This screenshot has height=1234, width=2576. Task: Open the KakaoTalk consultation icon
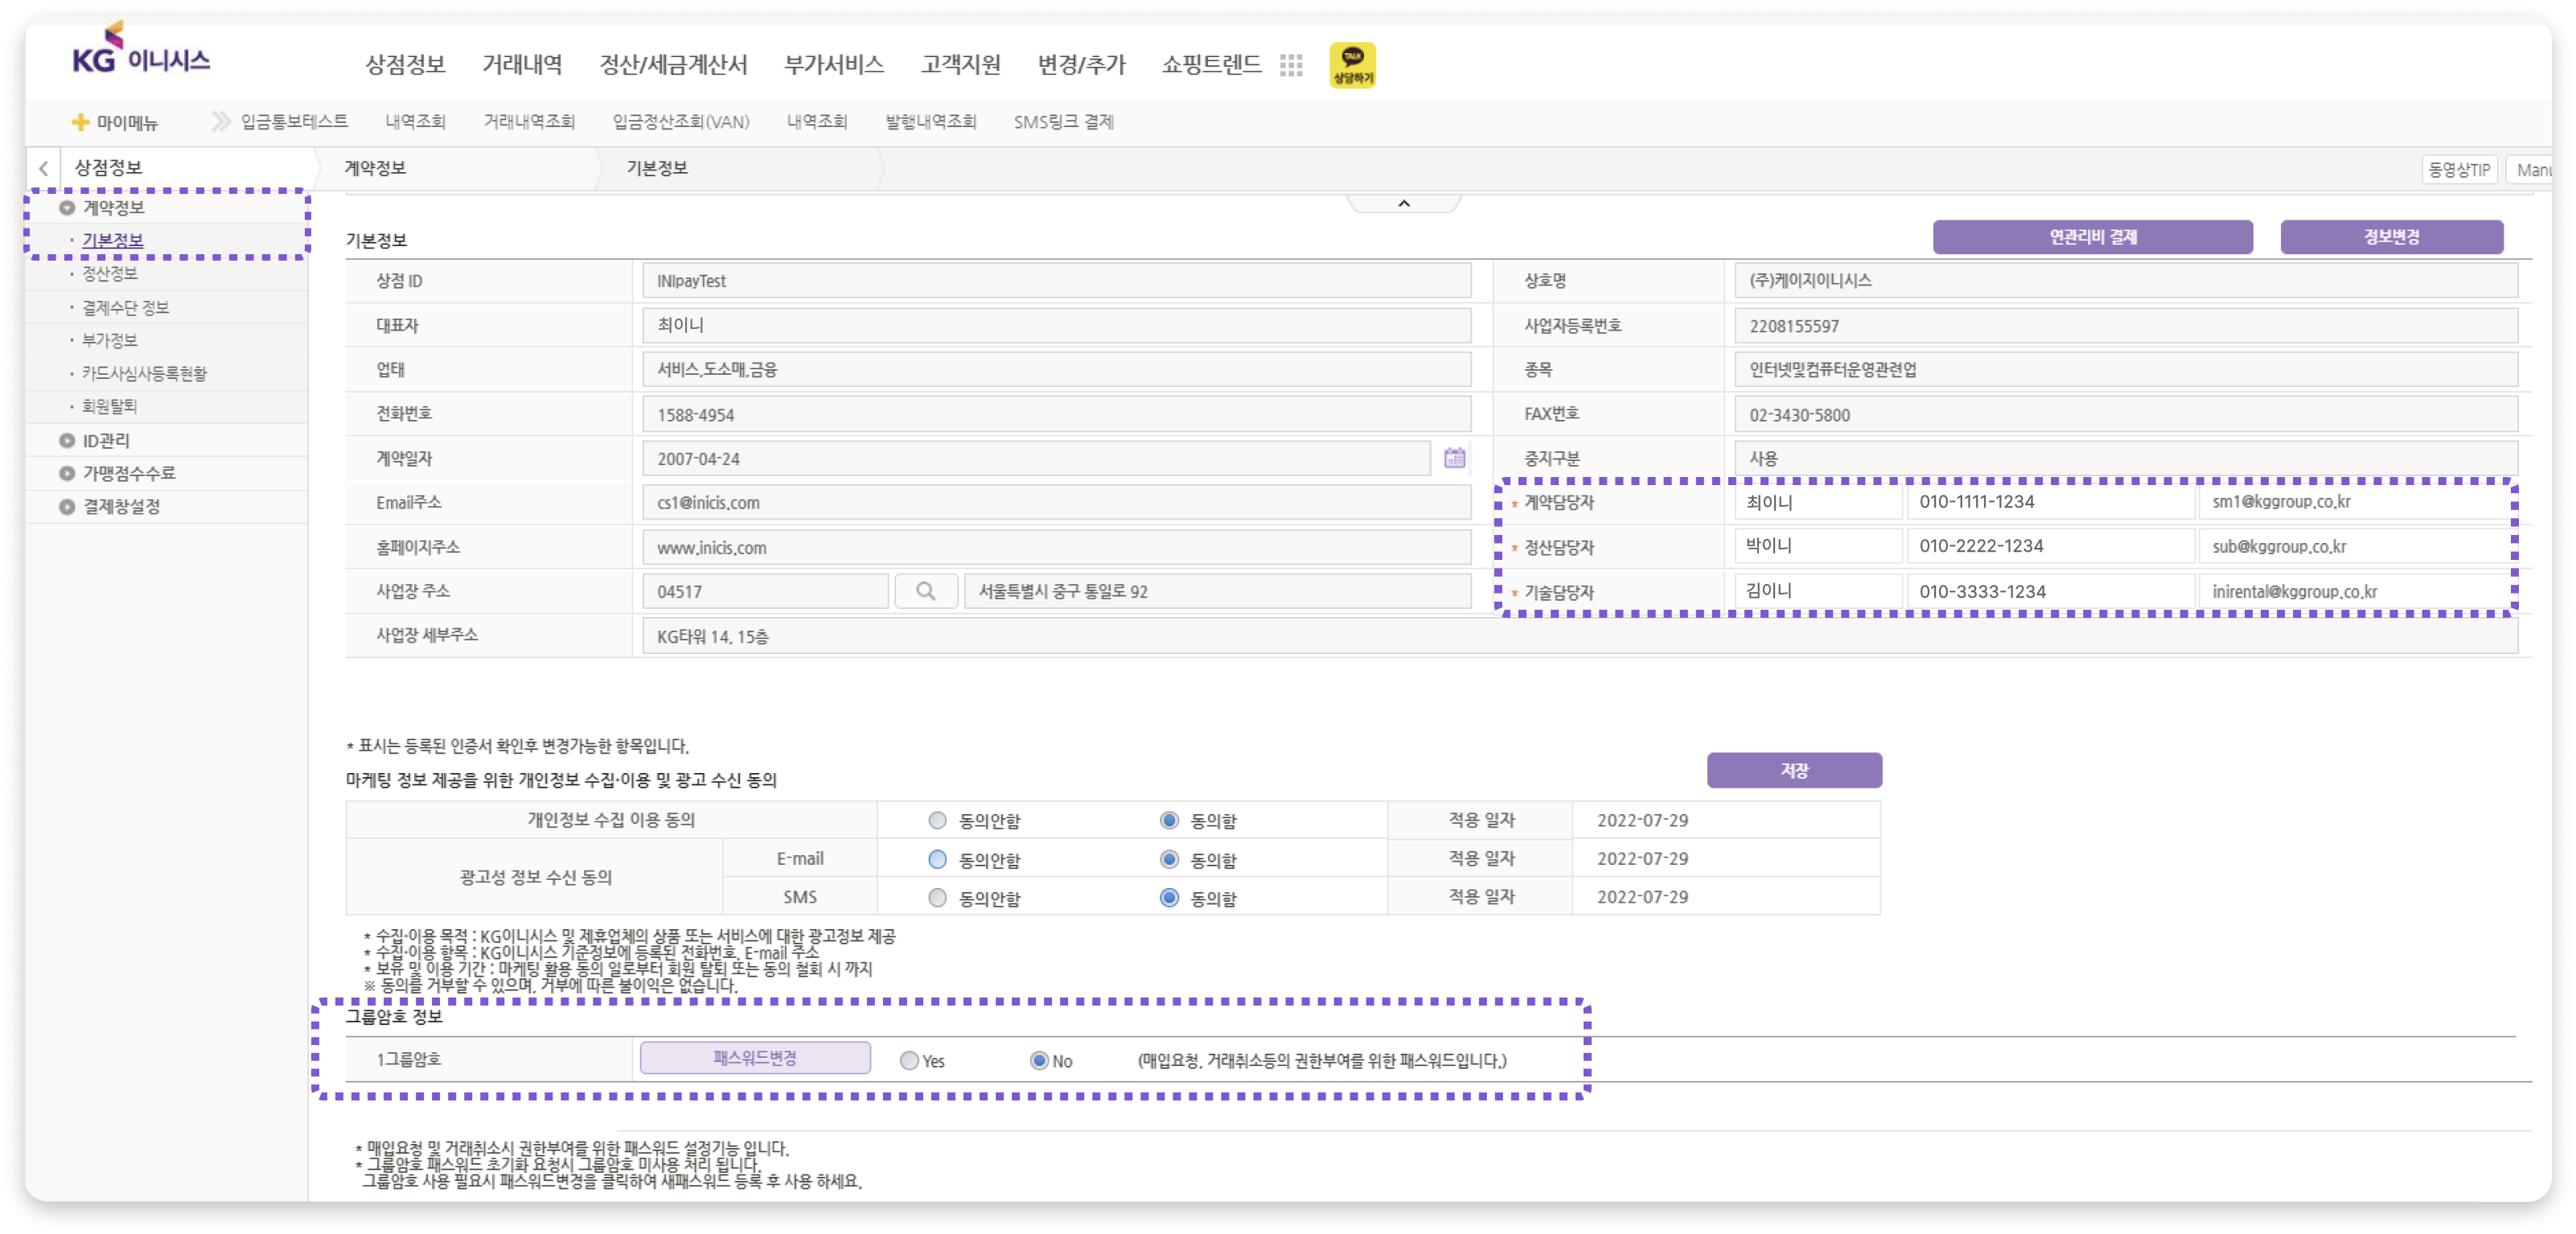(1352, 65)
